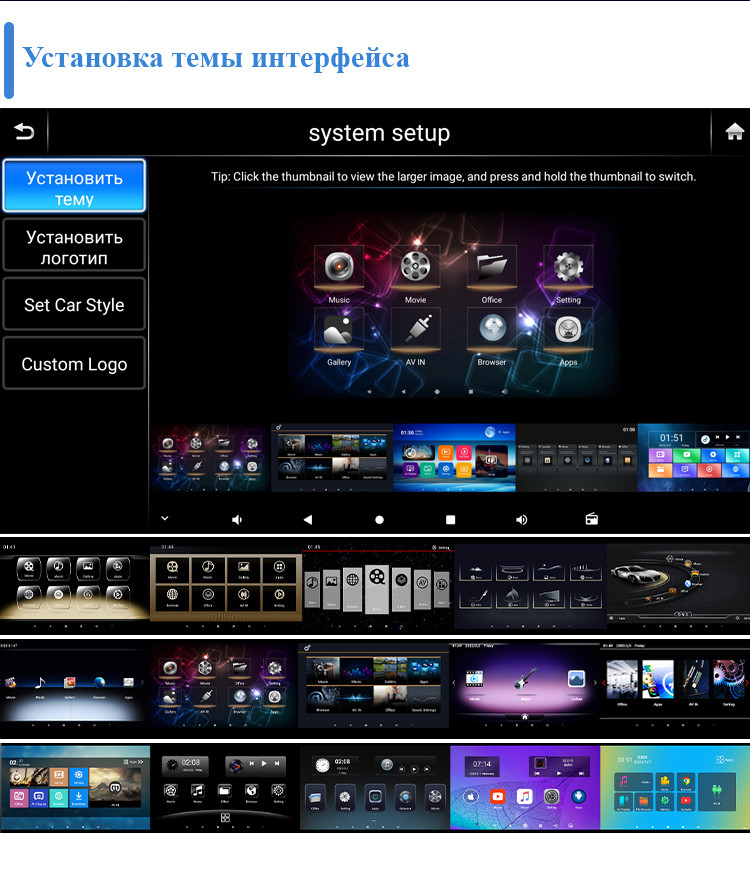750x880 pixels.
Task: Tap the Browser globe icon in preview
Action: [x=491, y=331]
